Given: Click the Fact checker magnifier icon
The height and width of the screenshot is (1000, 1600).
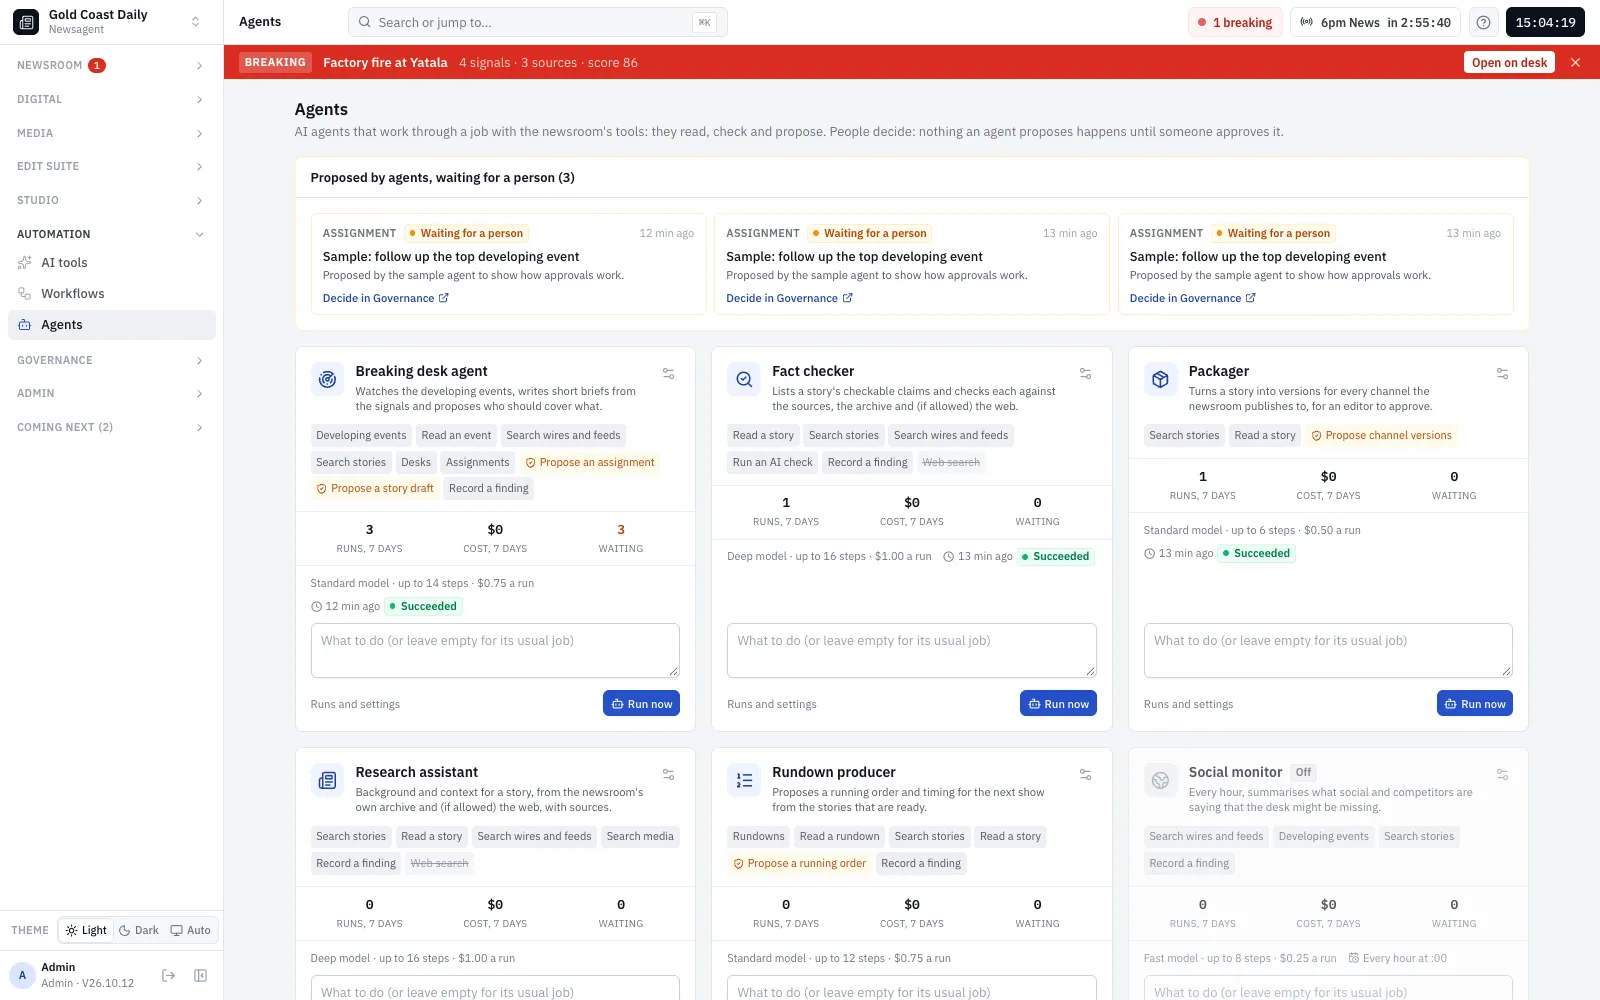Looking at the screenshot, I should pyautogui.click(x=744, y=379).
